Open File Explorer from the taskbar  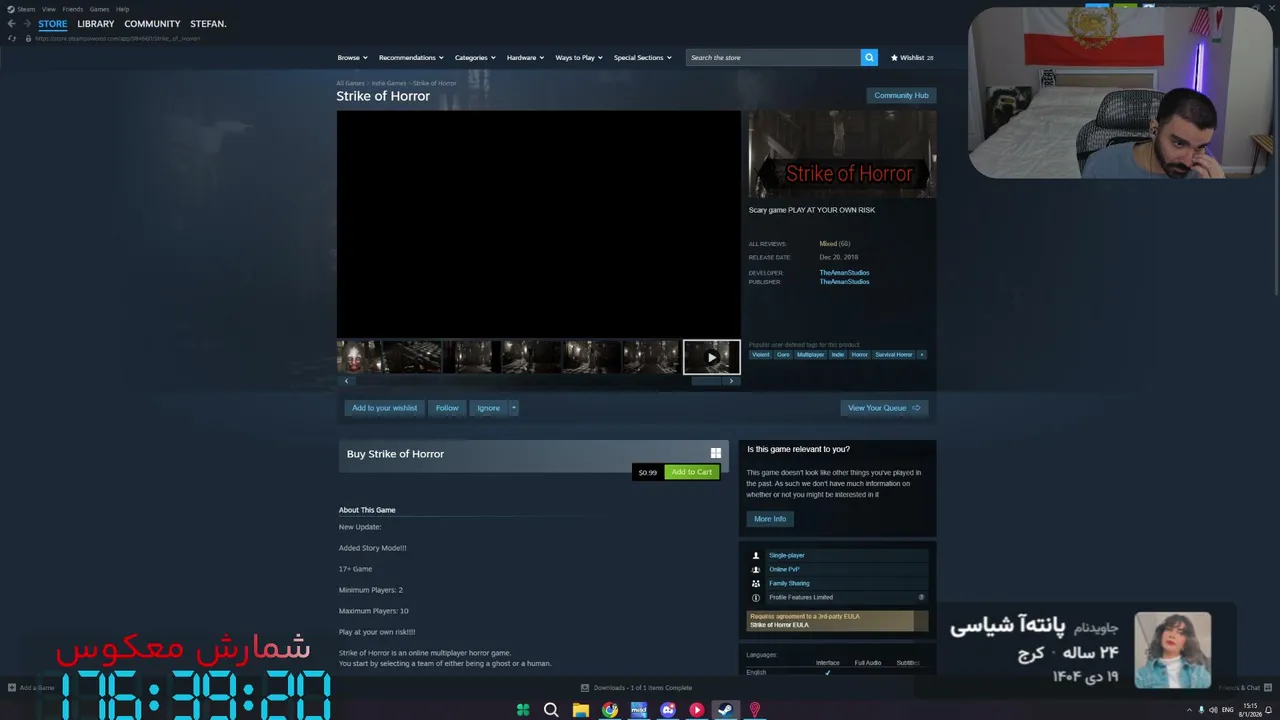581,710
